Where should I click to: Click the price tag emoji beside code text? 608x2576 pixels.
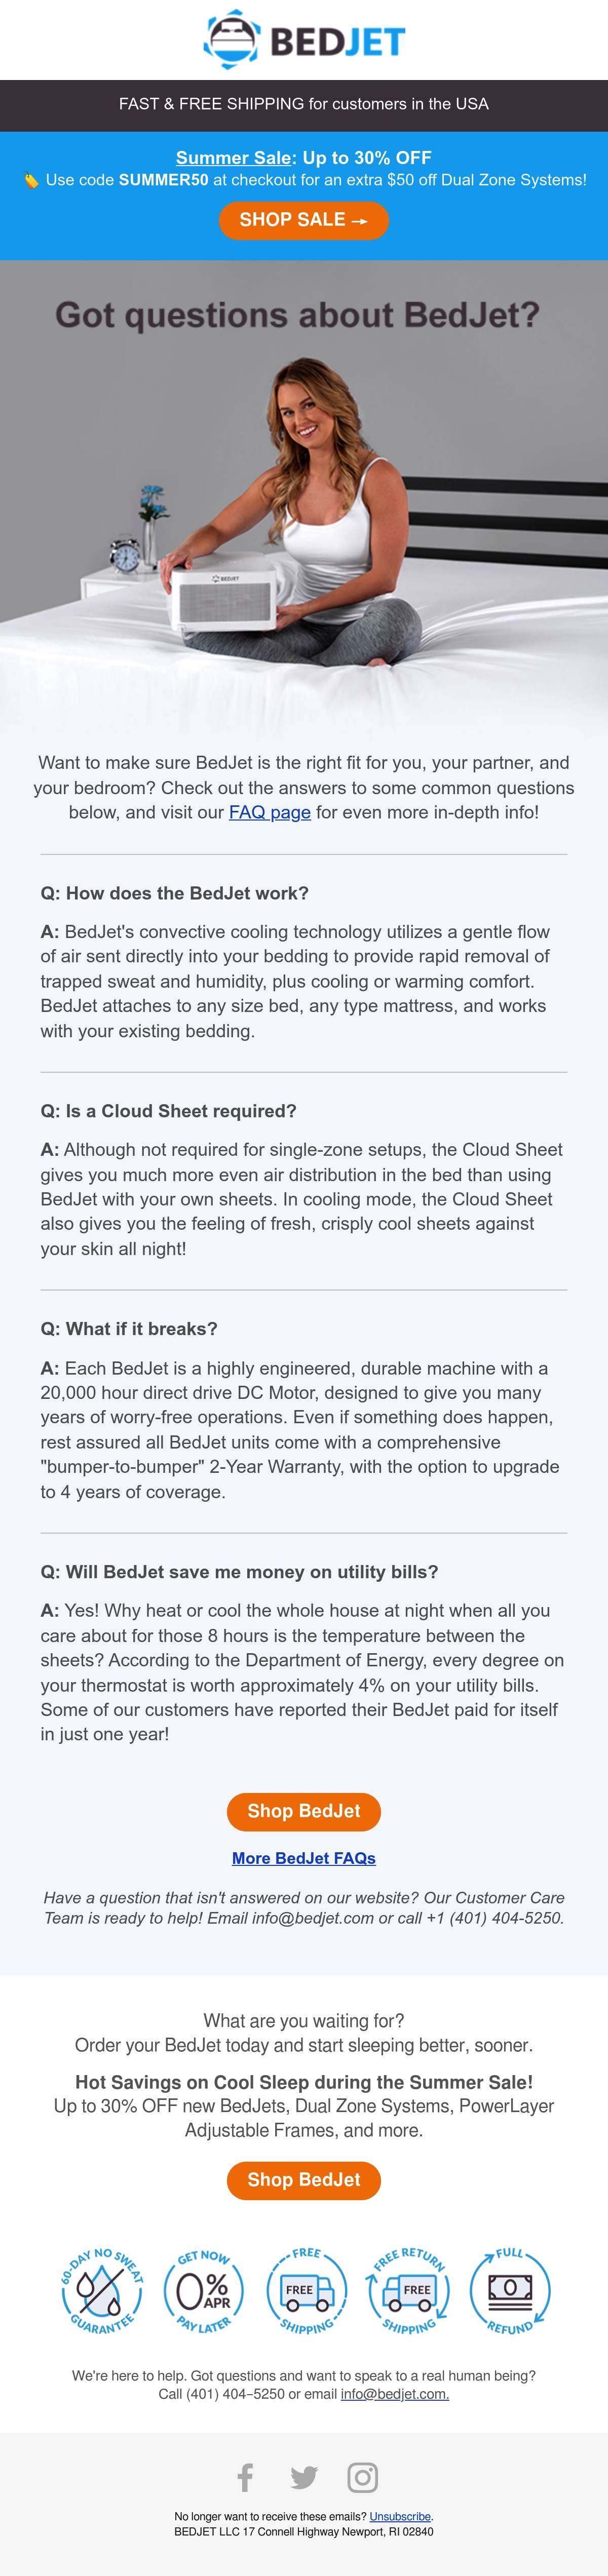31,181
